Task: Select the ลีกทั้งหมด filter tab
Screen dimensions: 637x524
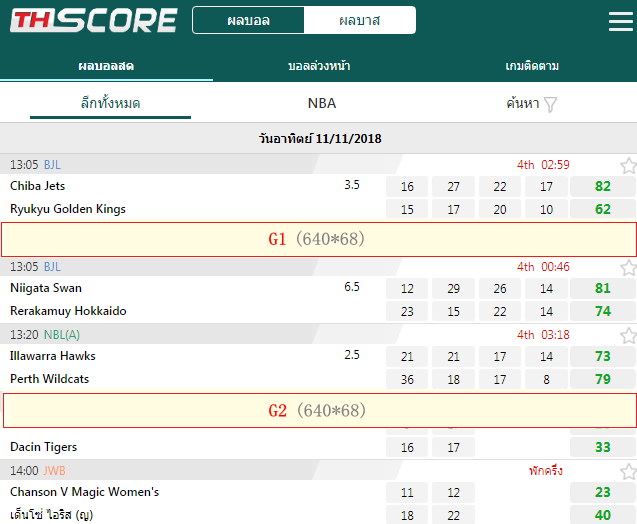Action: [x=110, y=103]
